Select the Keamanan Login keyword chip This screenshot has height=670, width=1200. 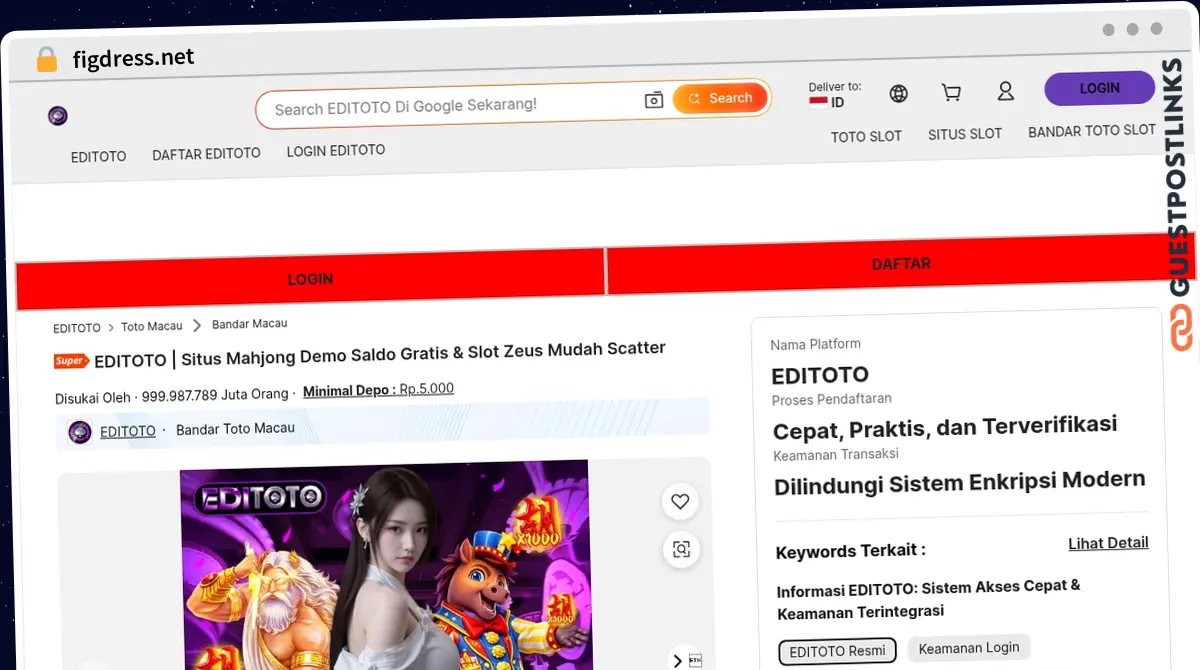pos(969,648)
